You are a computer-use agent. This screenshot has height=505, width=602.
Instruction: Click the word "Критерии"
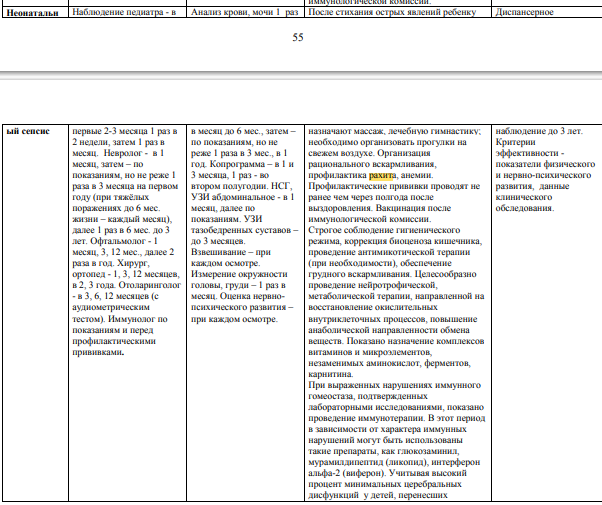coord(515,142)
